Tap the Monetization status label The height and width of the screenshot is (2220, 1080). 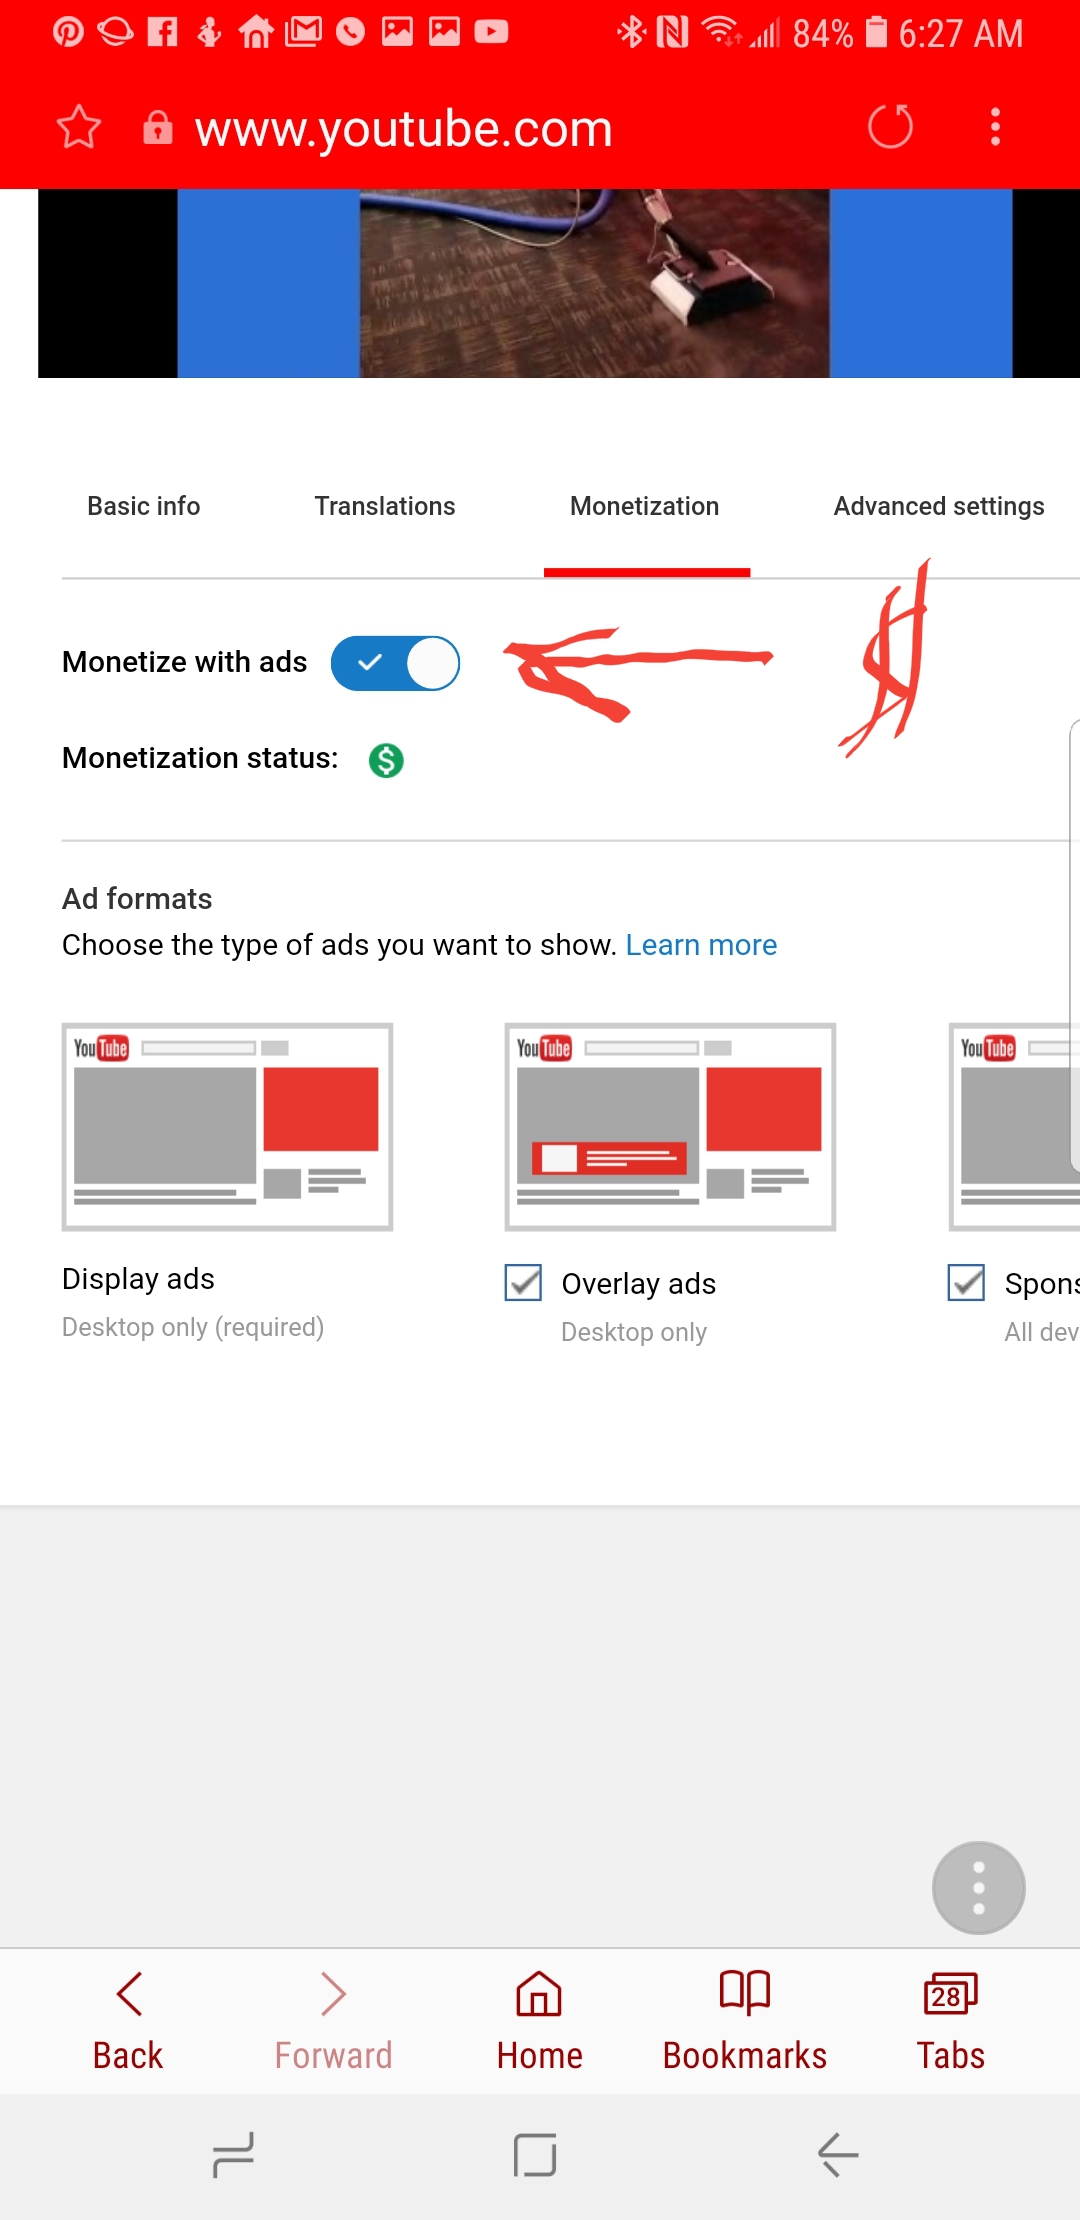(200, 758)
